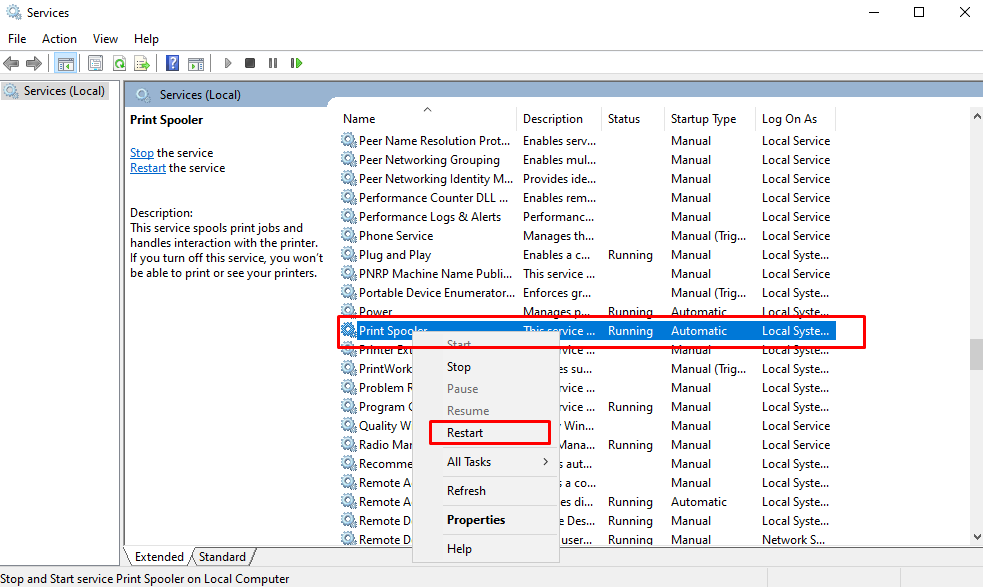Click the blue Help question mark icon
The image size is (983, 587).
172,63
